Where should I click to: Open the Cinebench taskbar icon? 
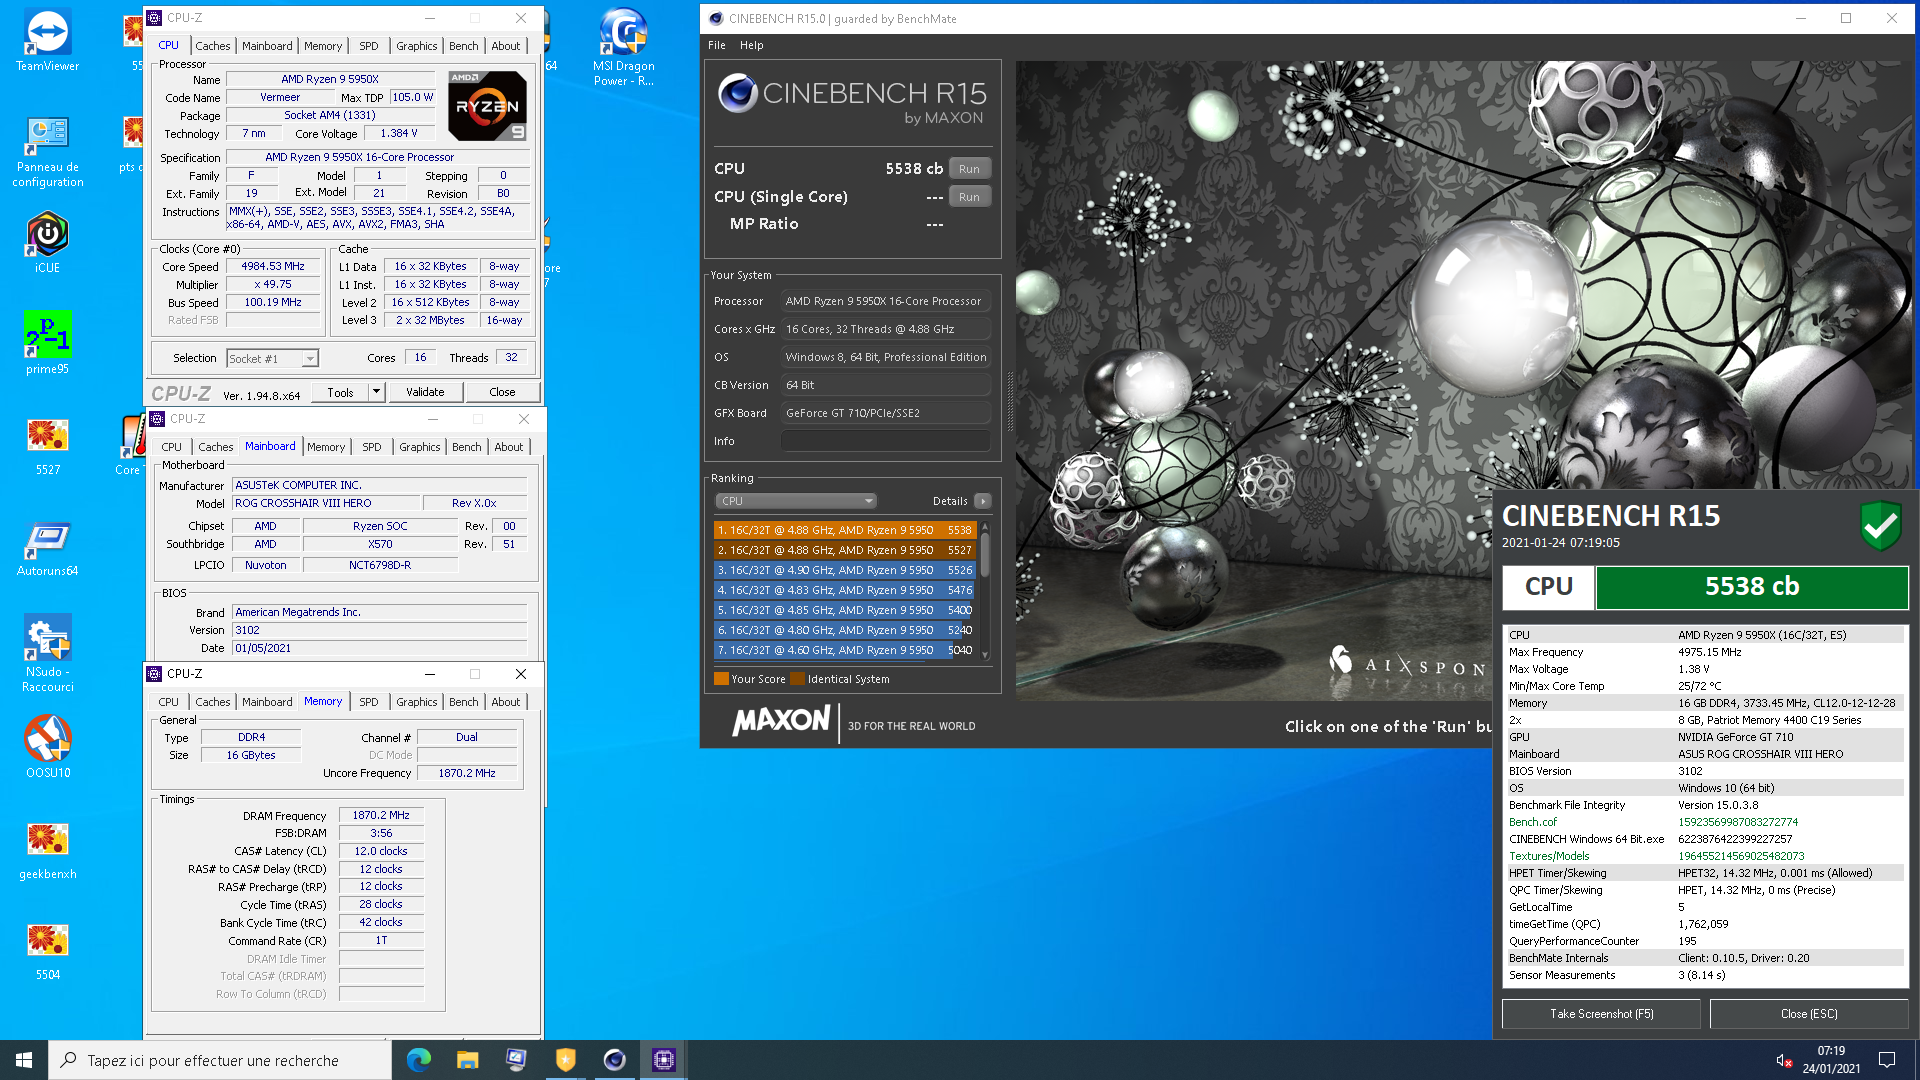click(x=615, y=1060)
